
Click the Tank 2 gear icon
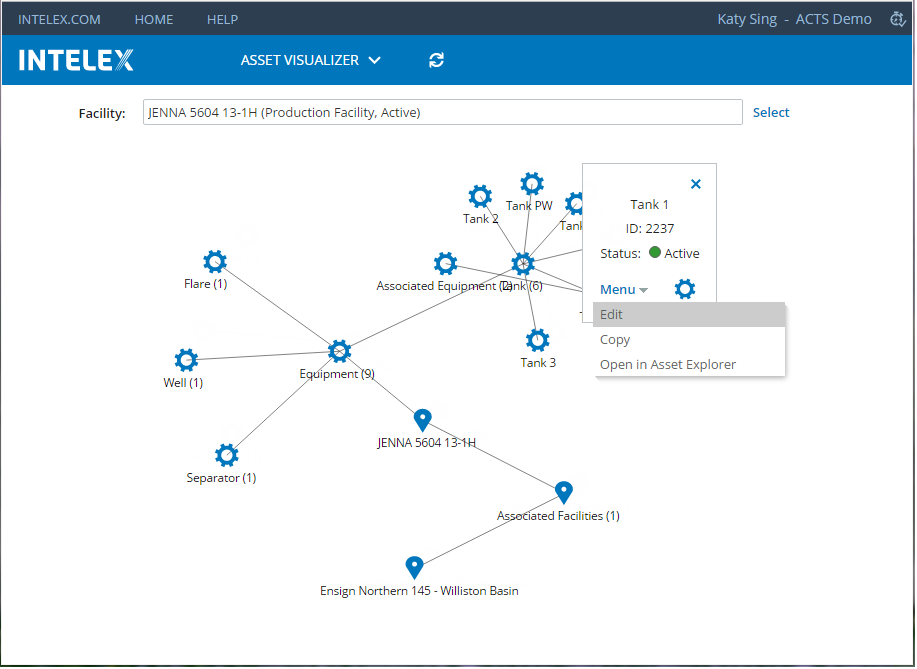click(x=480, y=196)
